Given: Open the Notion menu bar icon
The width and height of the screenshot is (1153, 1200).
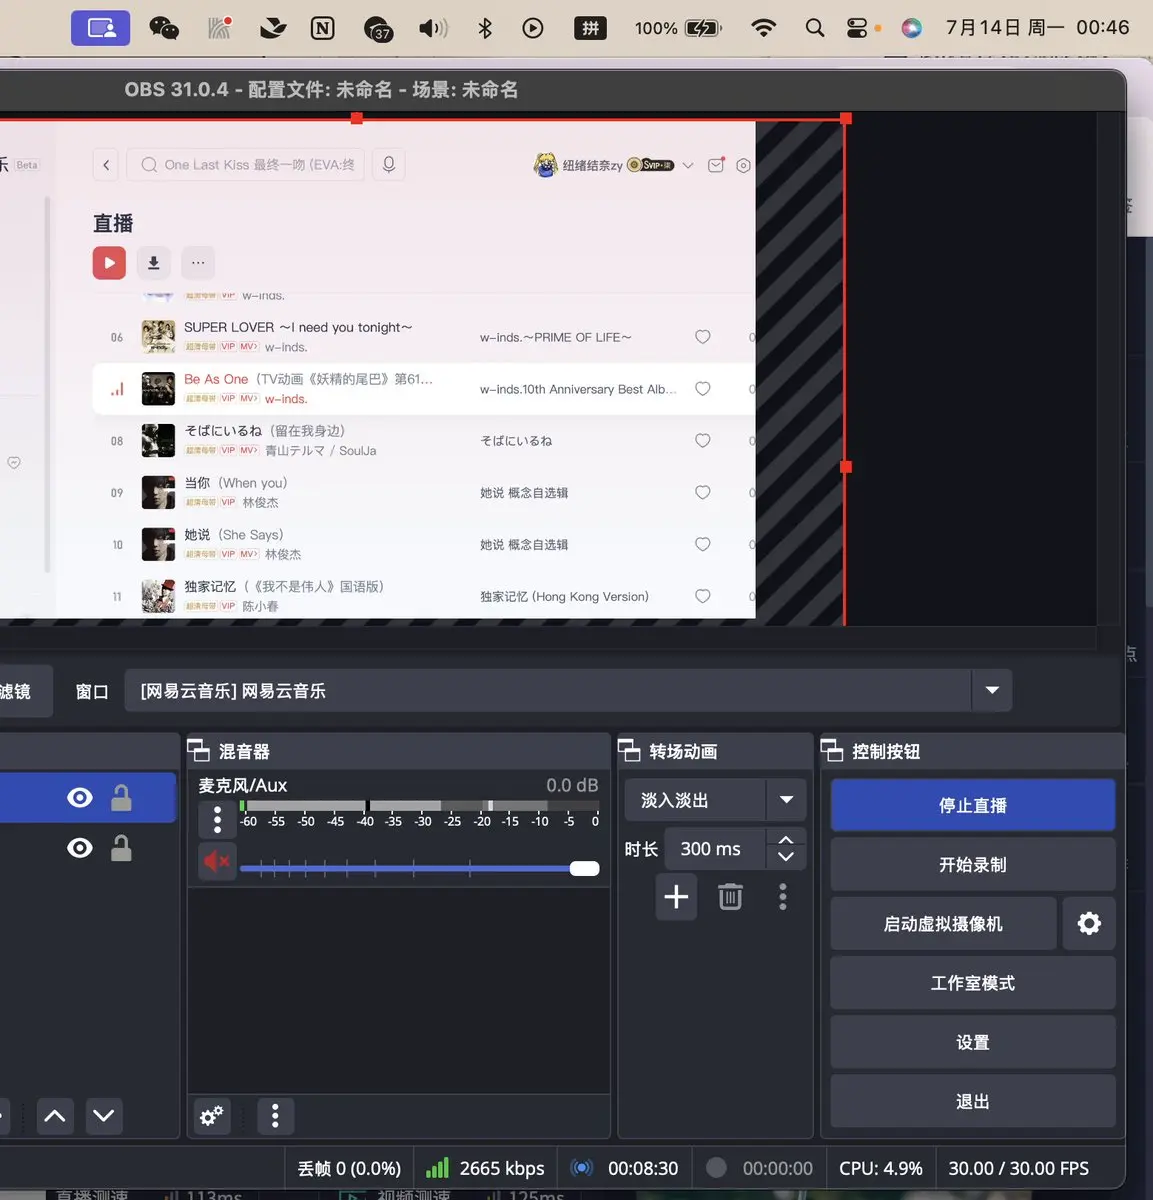Looking at the screenshot, I should [x=322, y=28].
